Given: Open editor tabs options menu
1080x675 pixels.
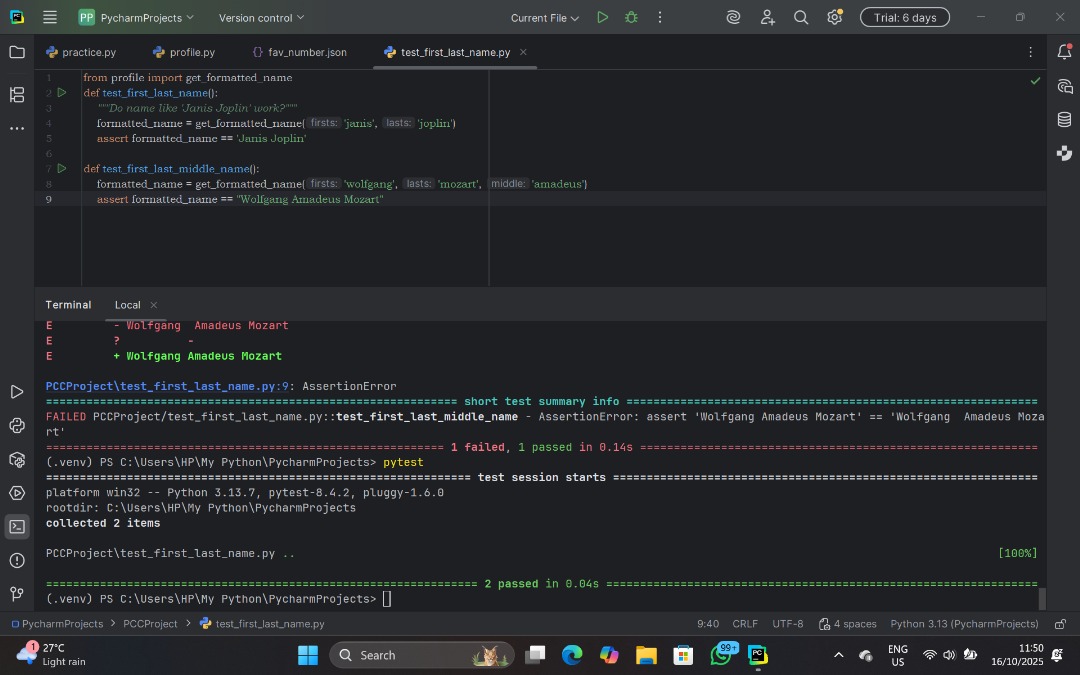Looking at the screenshot, I should click(1030, 52).
